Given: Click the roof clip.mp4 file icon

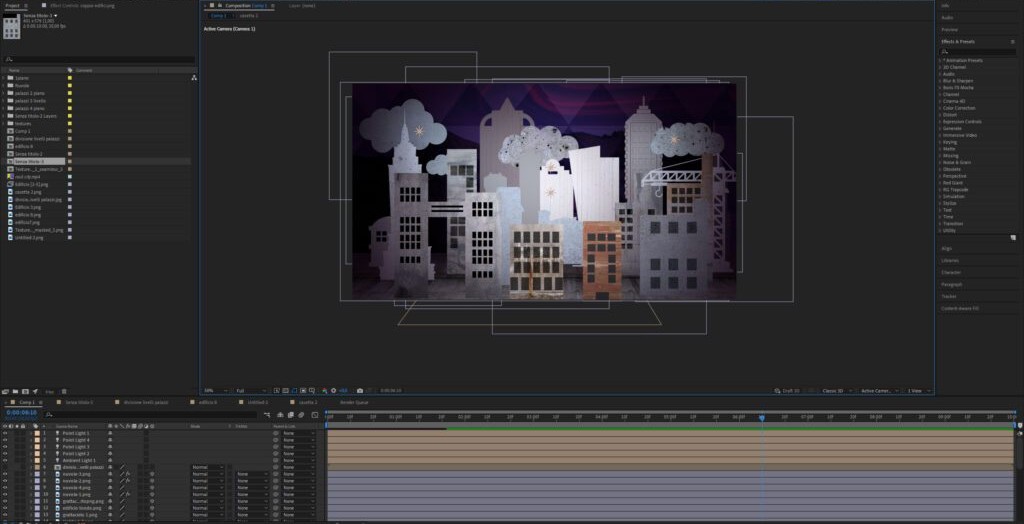Looking at the screenshot, I should (x=10, y=176).
